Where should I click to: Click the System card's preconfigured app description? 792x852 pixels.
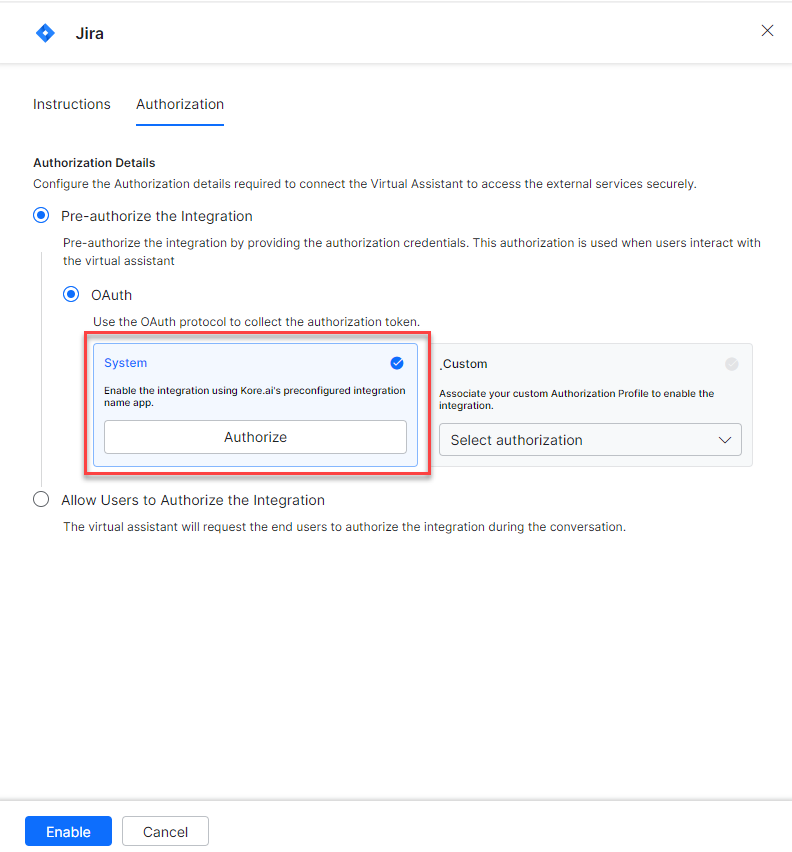tap(254, 396)
